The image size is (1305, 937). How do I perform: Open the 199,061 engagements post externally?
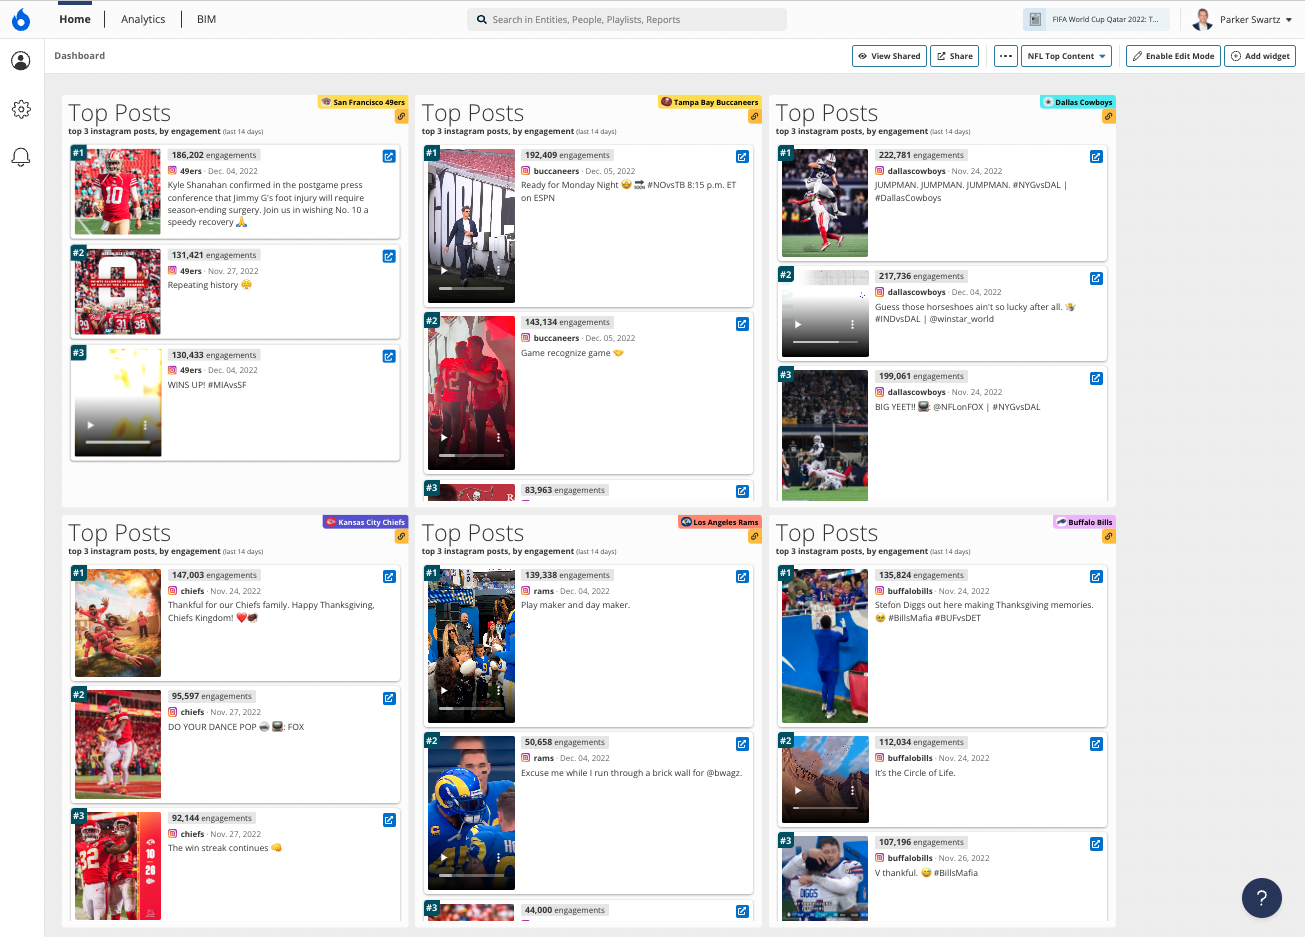click(1096, 378)
